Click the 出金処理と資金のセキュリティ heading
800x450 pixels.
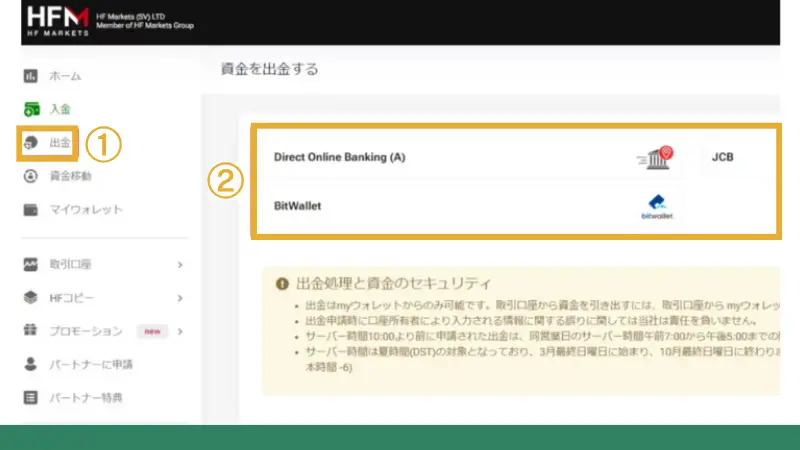tap(394, 284)
